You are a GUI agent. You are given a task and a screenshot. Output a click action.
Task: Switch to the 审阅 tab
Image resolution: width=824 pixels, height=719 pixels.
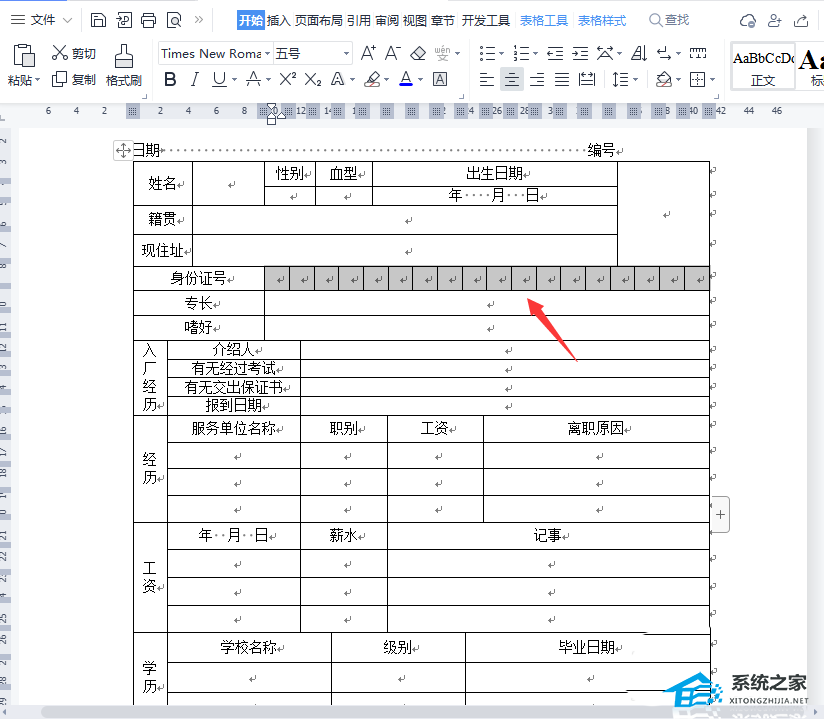387,20
